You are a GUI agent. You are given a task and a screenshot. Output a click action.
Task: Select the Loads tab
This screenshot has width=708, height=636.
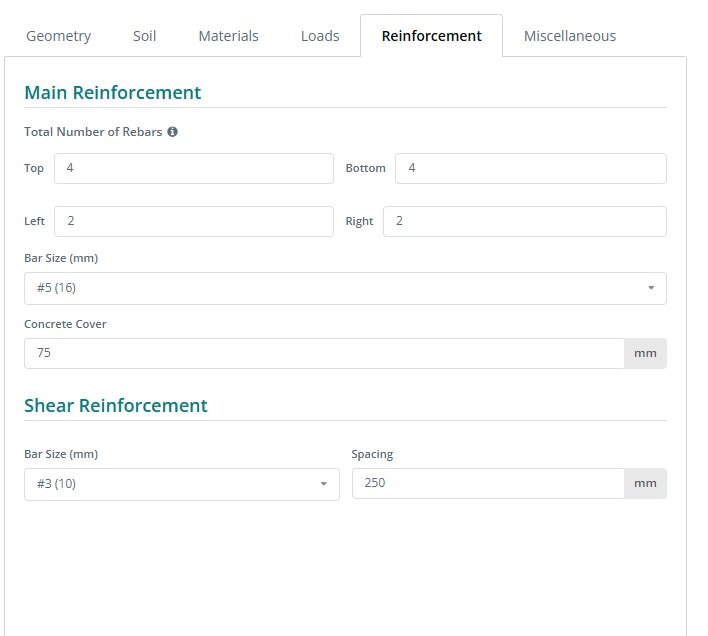click(320, 36)
